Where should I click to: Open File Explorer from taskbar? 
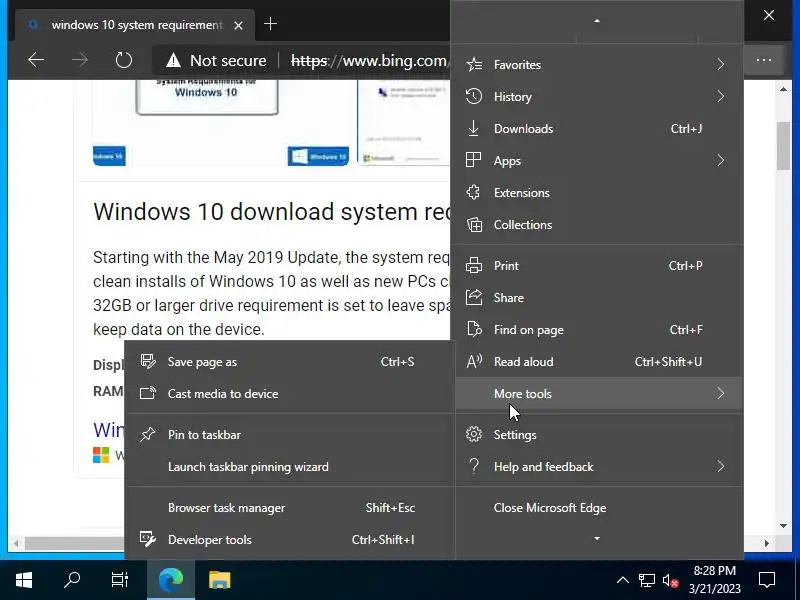click(220, 580)
